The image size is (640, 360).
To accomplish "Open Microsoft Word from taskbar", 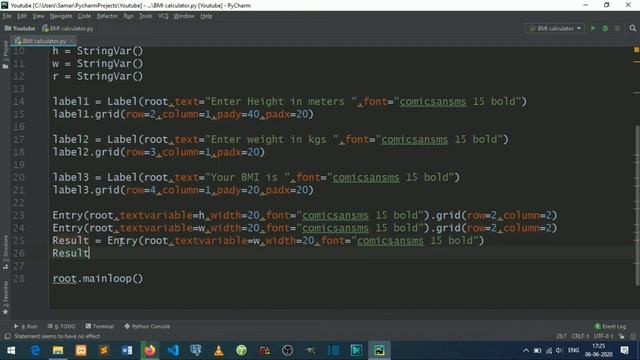I will point(127,350).
